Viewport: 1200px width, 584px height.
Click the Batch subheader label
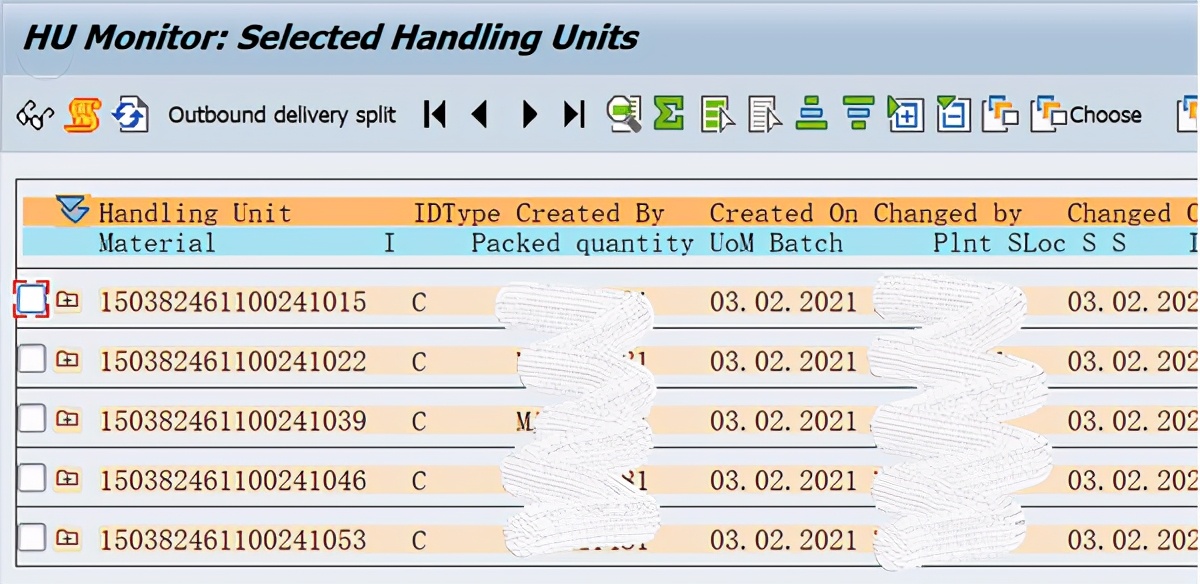(806, 242)
